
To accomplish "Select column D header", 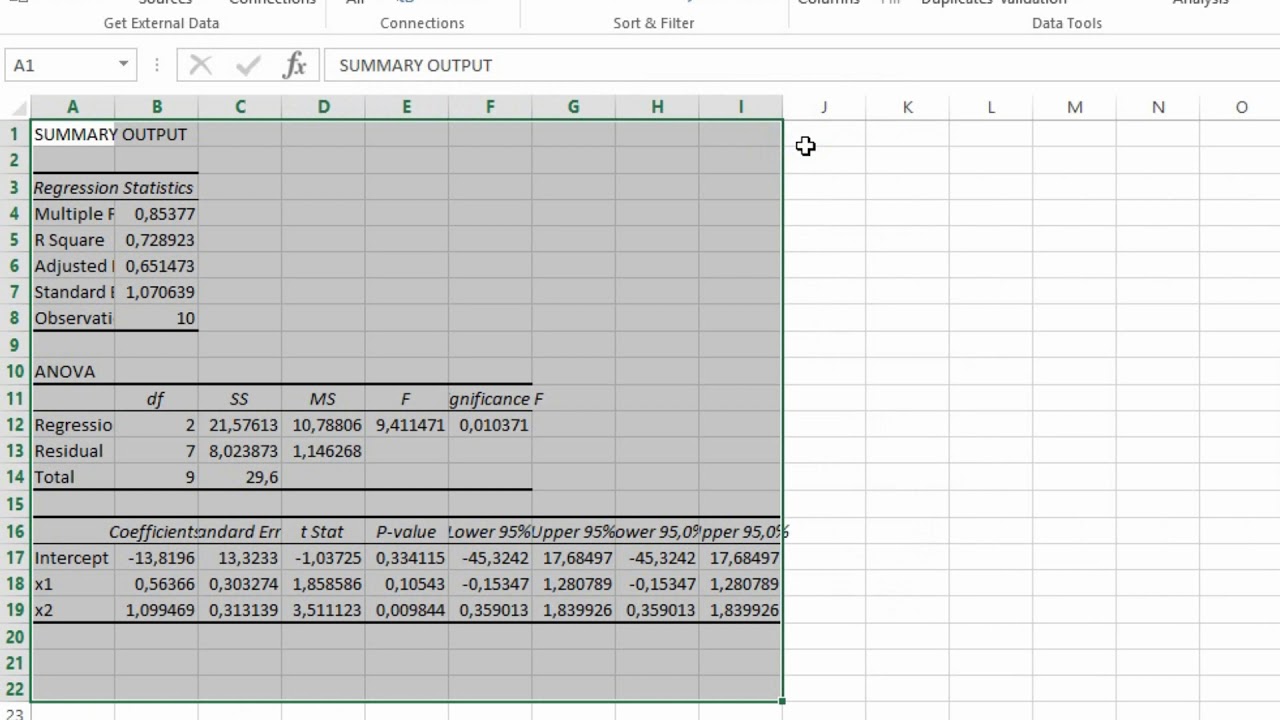I will tap(323, 107).
